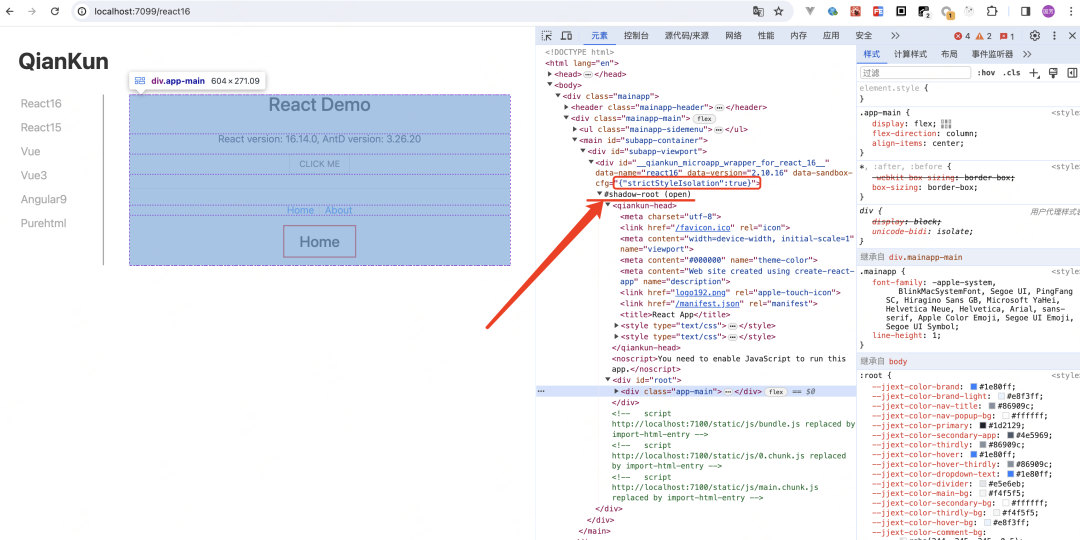
Task: Reload the page
Action: coord(55,12)
